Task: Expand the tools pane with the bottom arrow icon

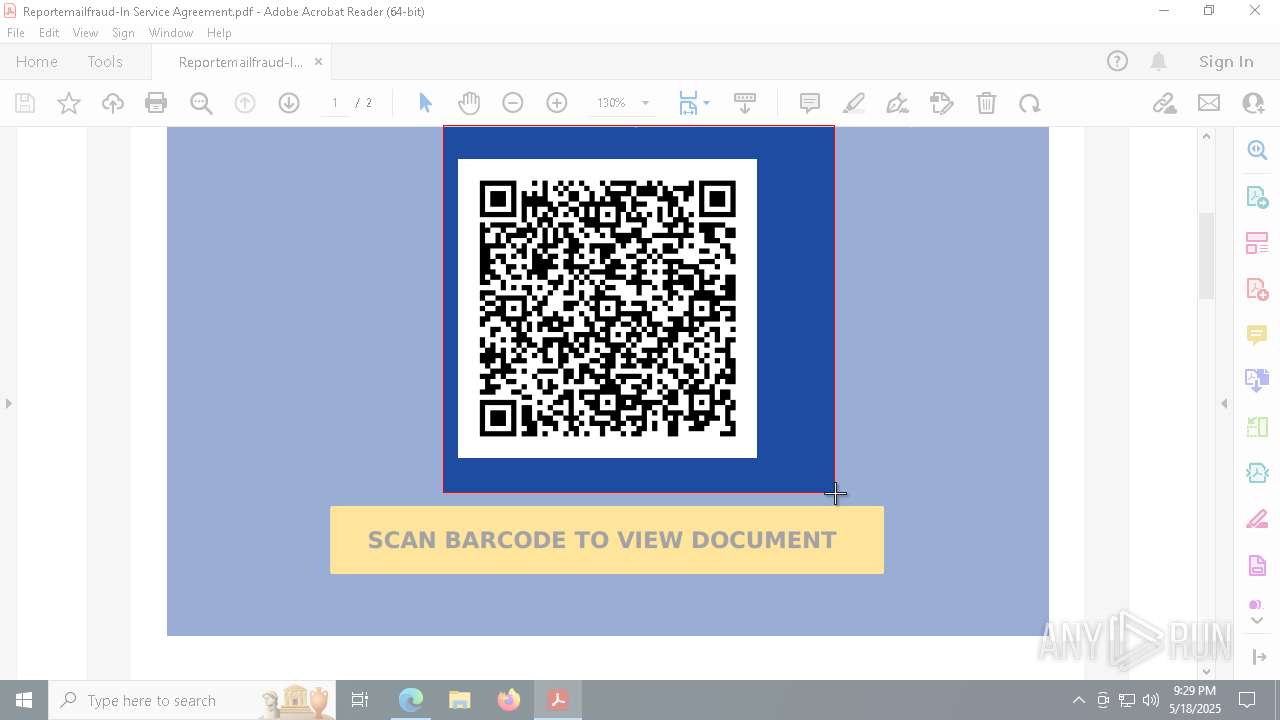Action: [x=1259, y=656]
